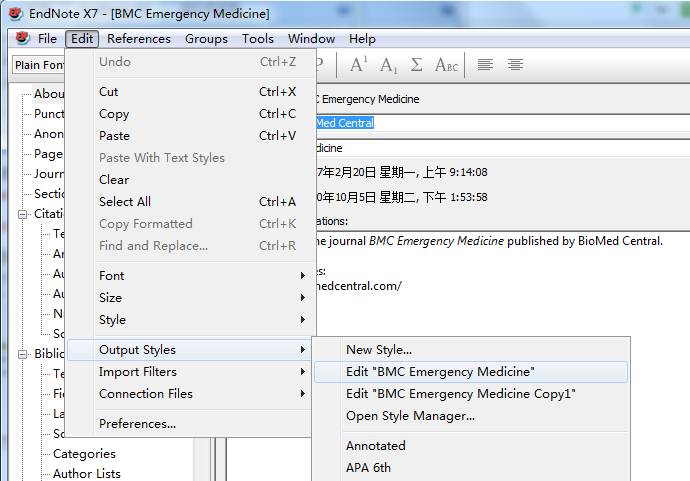The height and width of the screenshot is (481, 690).
Task: Click the category field containing dicine
Action: point(503,148)
